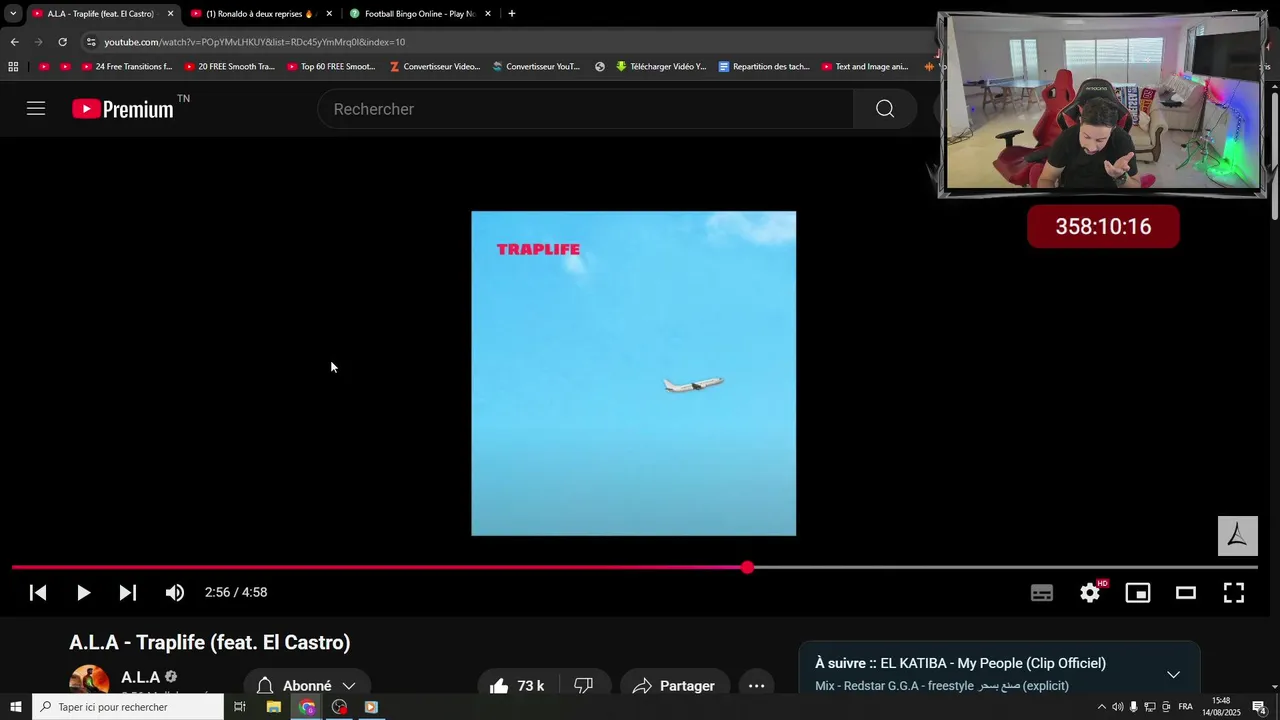Show hidden system tray icons
Screen dimensions: 1280x720
[x=1102, y=707]
